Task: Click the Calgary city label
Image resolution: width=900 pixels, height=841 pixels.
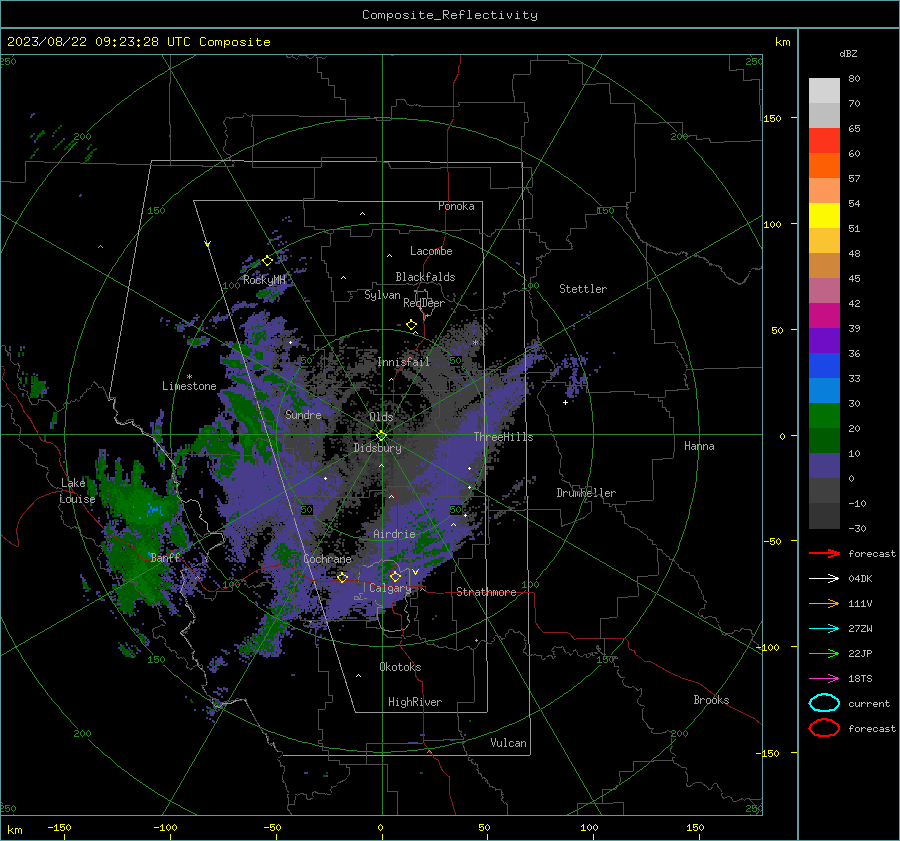Action: (390, 588)
